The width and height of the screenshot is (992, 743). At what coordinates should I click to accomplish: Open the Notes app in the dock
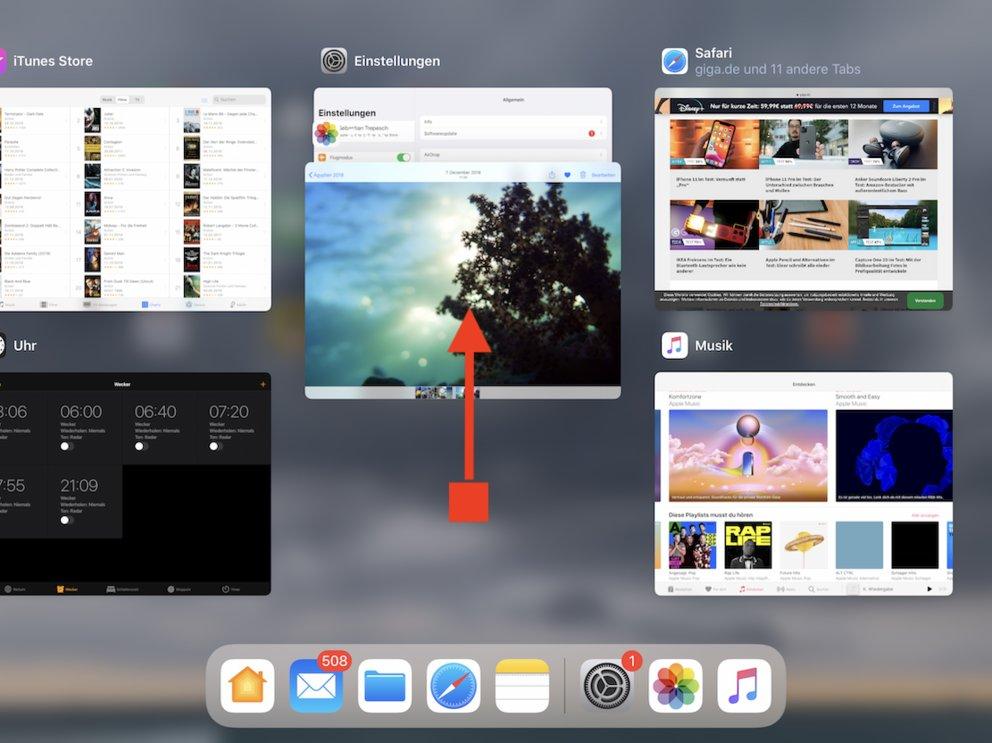(x=522, y=686)
